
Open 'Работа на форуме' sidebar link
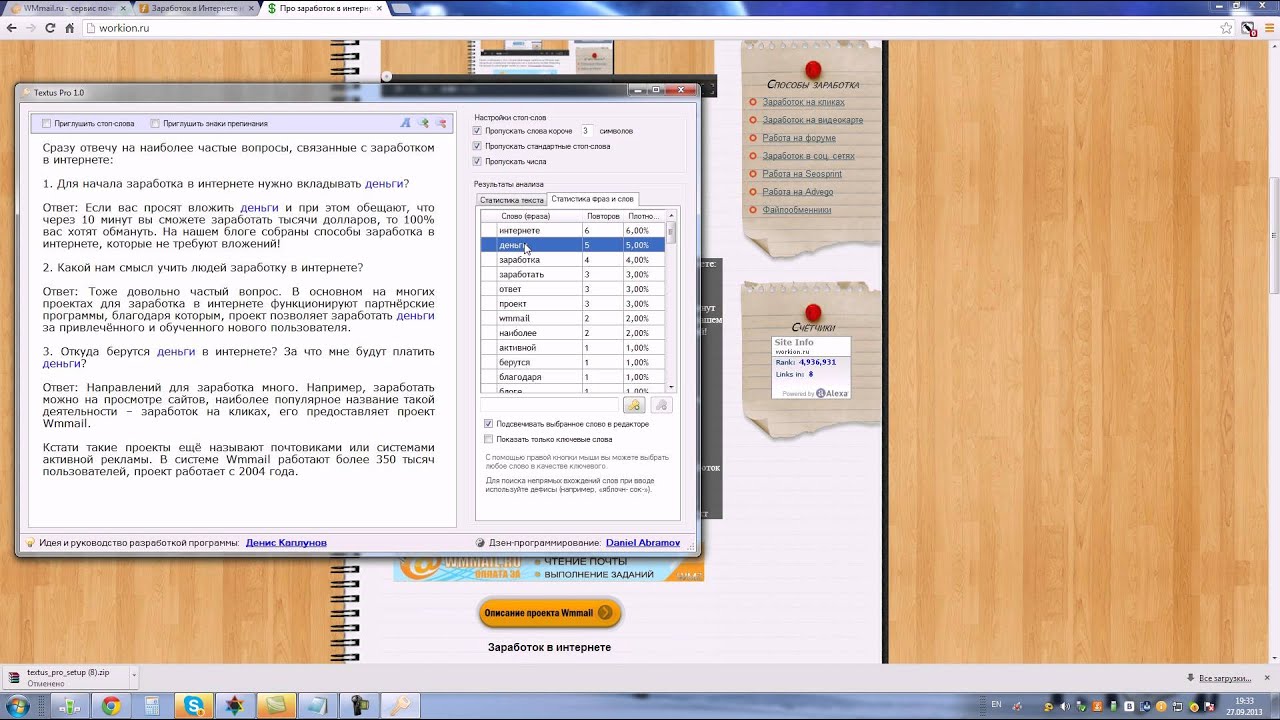[799, 138]
